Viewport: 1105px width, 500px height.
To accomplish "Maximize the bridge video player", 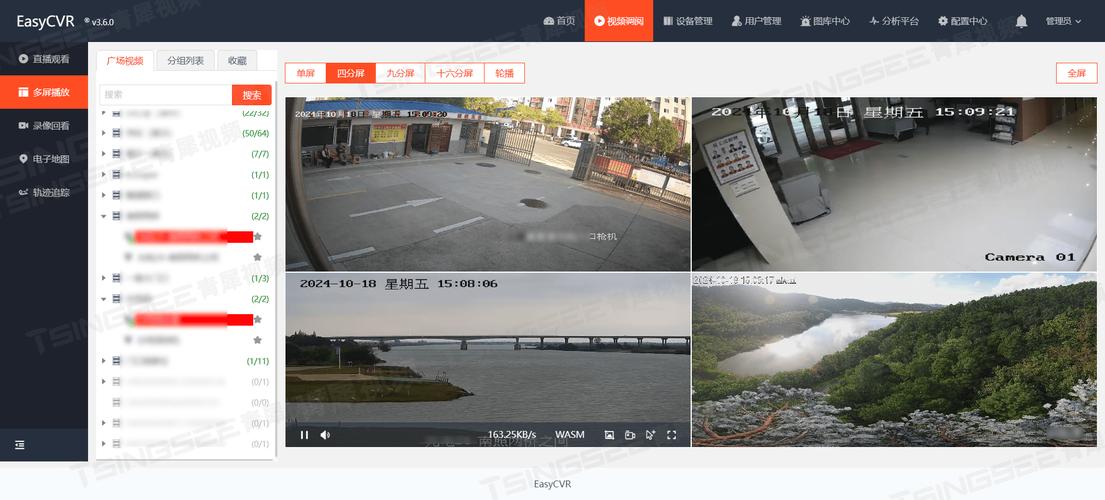I will (x=672, y=435).
